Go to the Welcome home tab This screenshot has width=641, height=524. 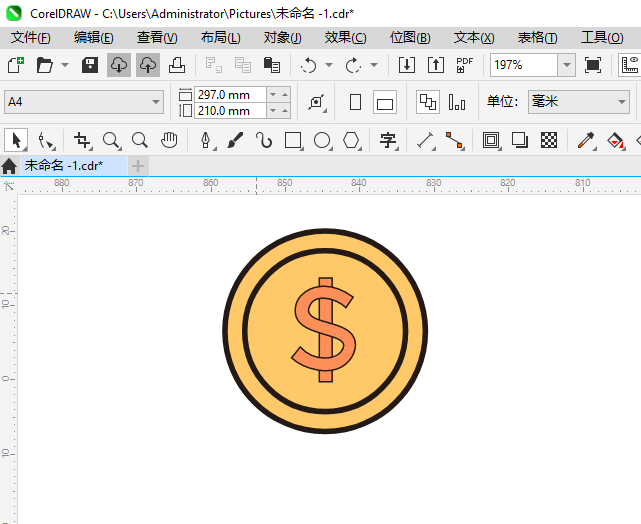9,166
